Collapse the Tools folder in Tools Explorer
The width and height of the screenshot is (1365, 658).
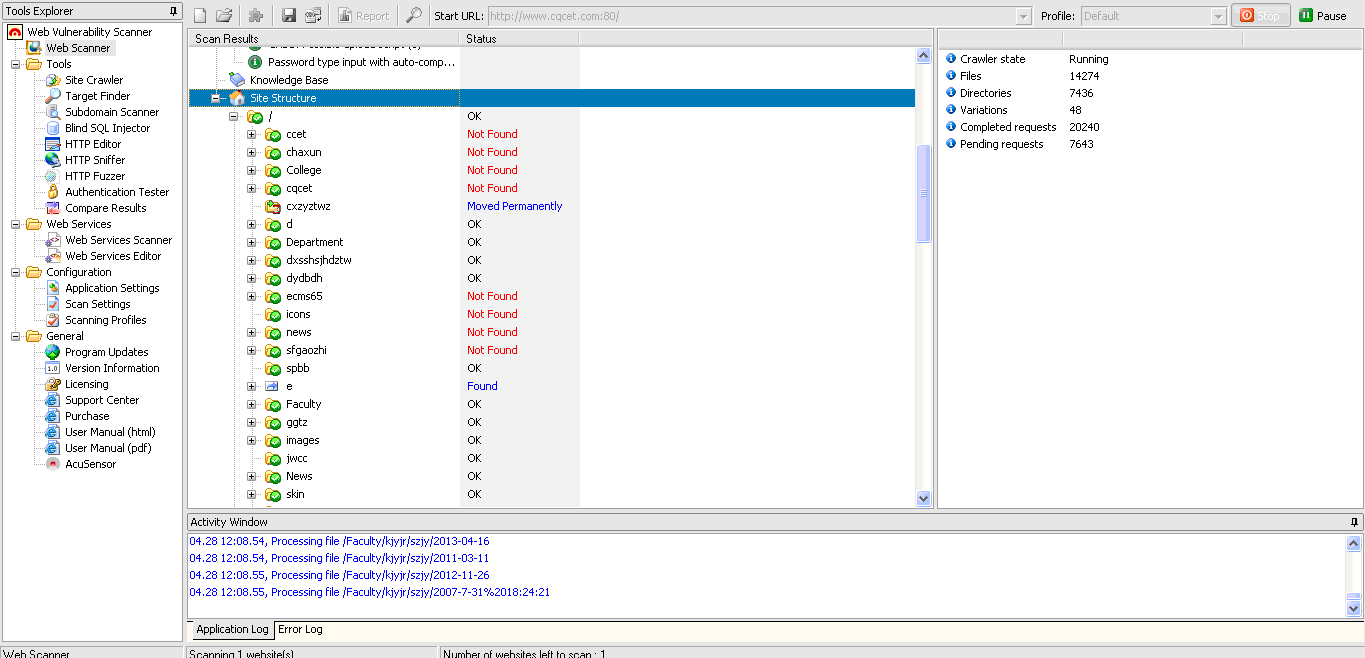click(16, 64)
